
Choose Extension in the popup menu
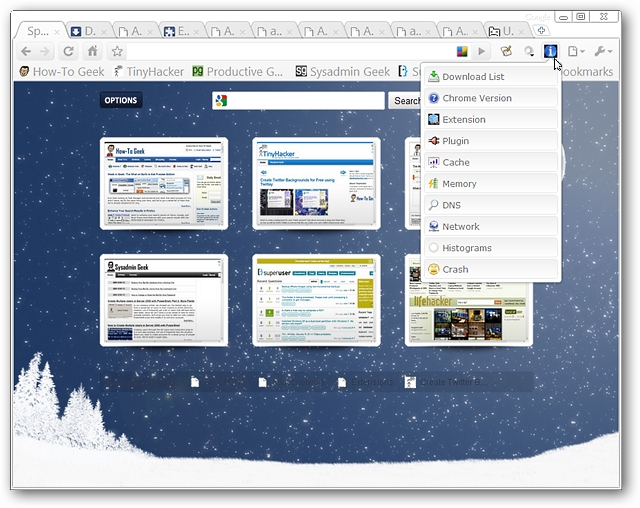(x=491, y=119)
